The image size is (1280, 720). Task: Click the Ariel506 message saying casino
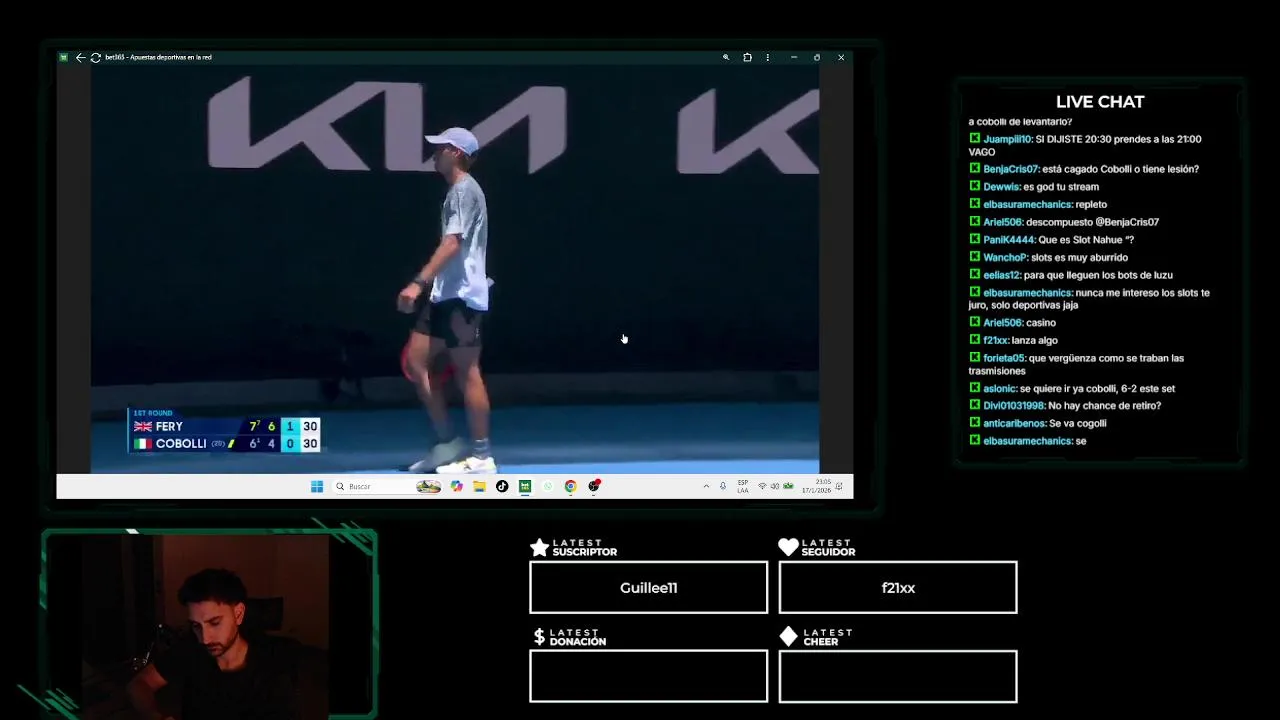click(x=1041, y=323)
